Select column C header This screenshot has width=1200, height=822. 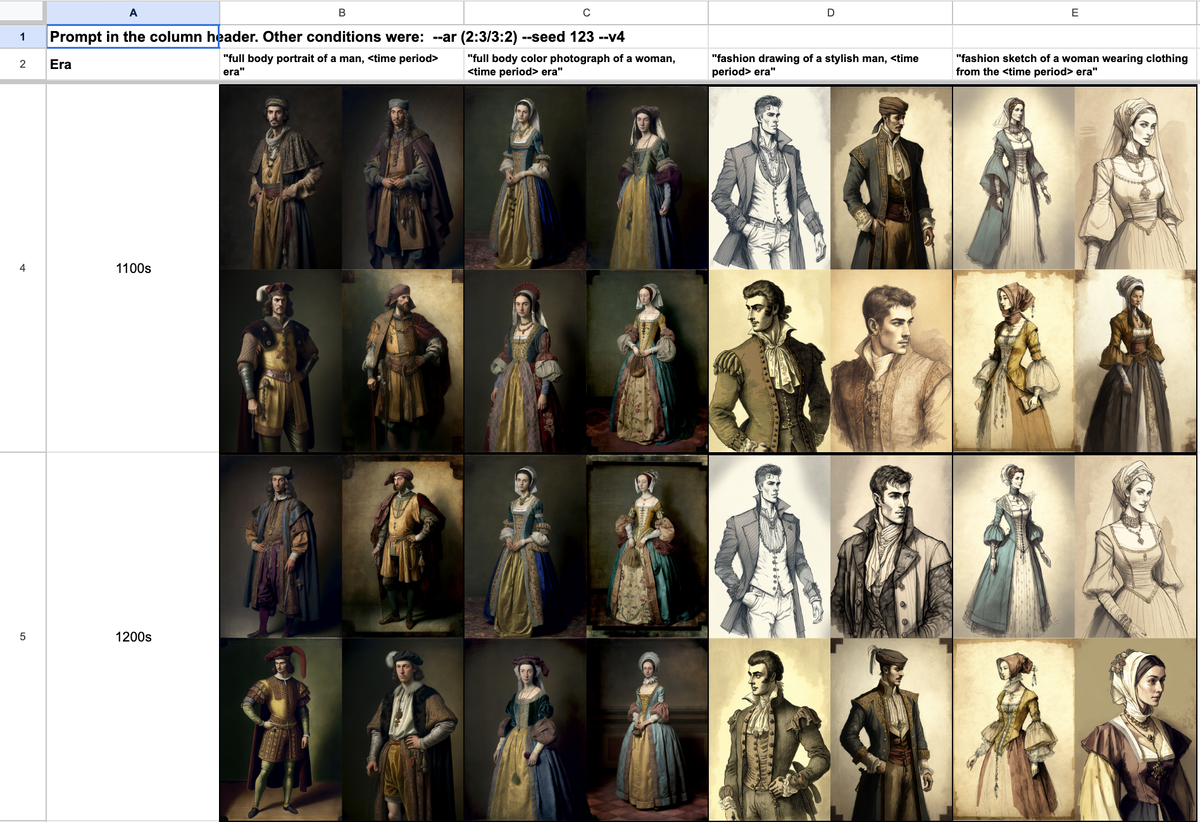click(586, 12)
